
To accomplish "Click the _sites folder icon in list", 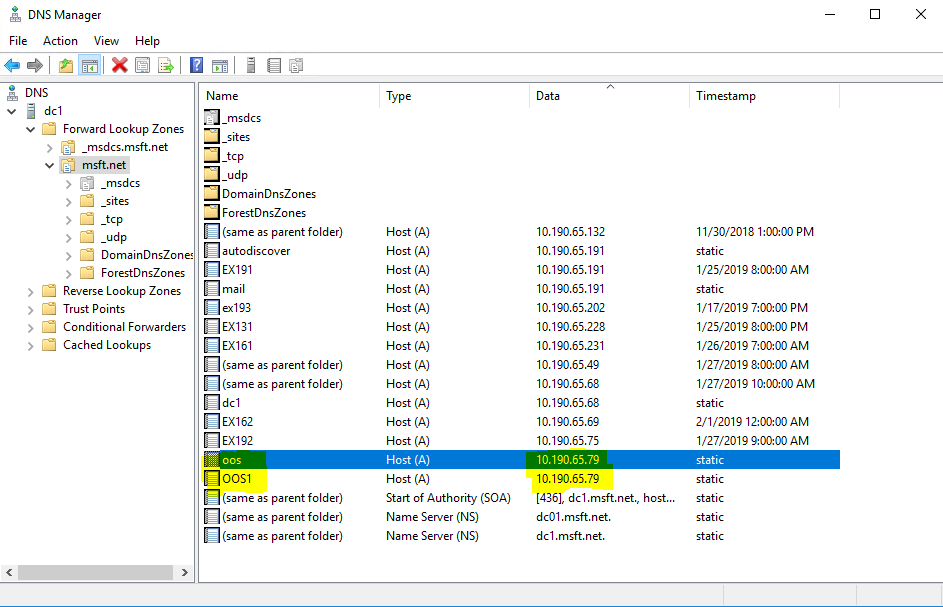I will 211,137.
